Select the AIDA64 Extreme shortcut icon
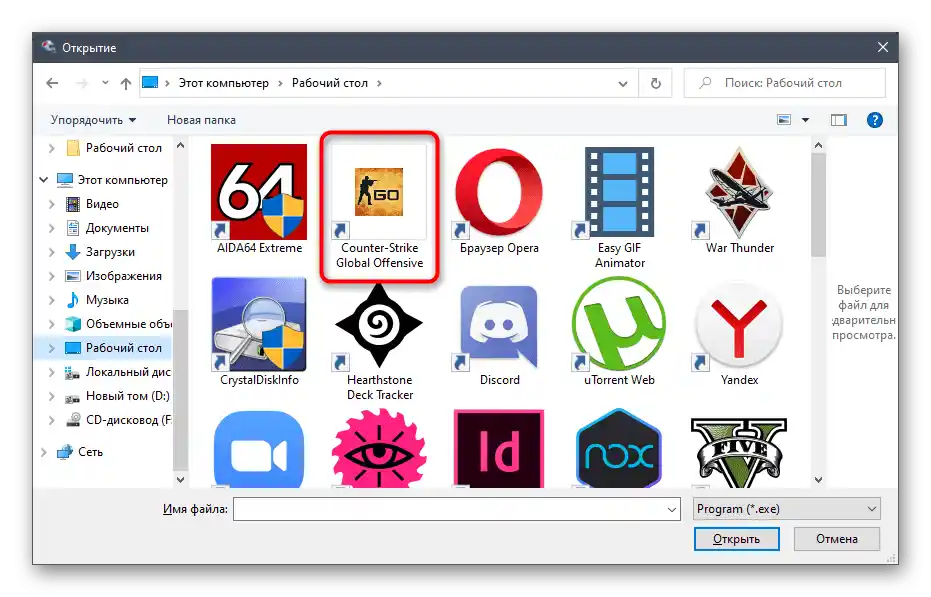Screen dimensions: 931x597 259,192
